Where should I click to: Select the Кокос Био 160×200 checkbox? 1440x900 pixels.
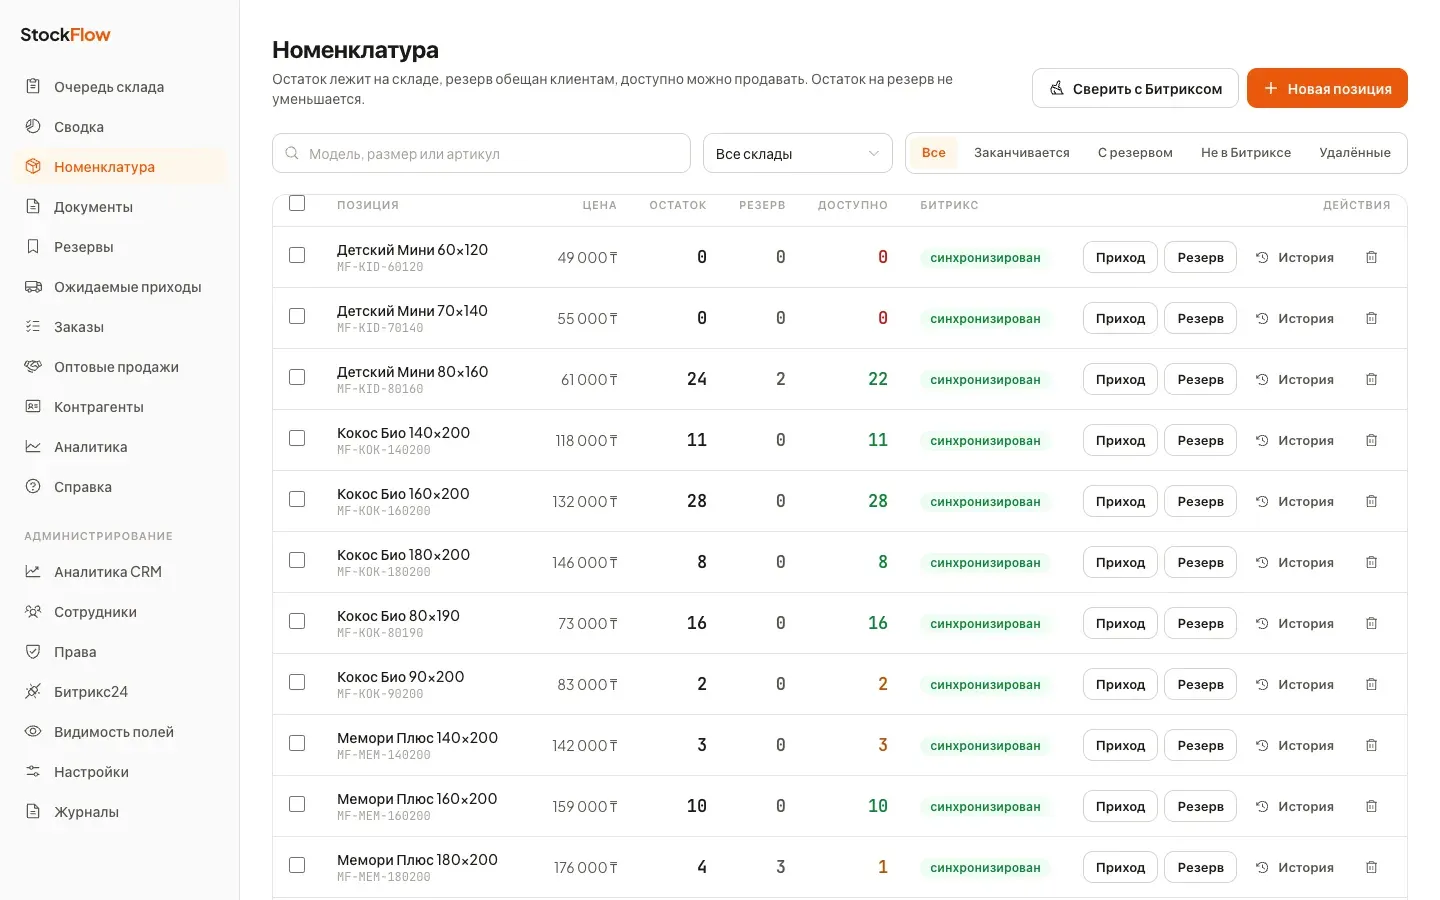(x=297, y=499)
